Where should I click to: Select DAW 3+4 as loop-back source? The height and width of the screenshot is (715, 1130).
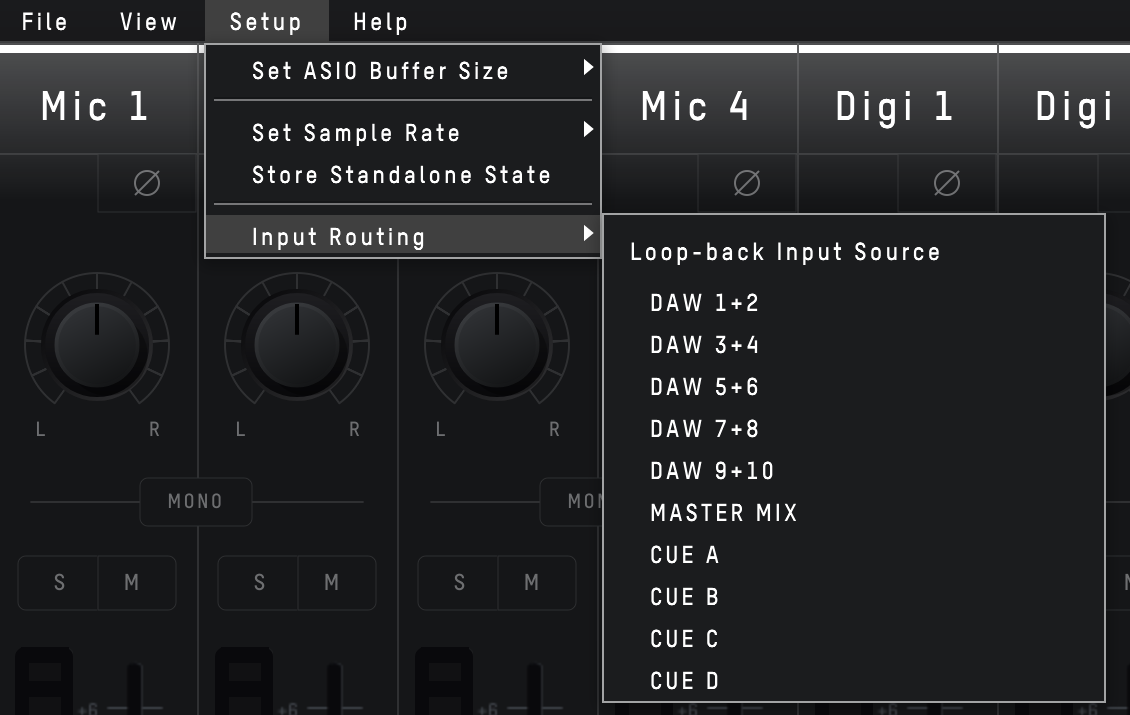[x=854, y=345]
